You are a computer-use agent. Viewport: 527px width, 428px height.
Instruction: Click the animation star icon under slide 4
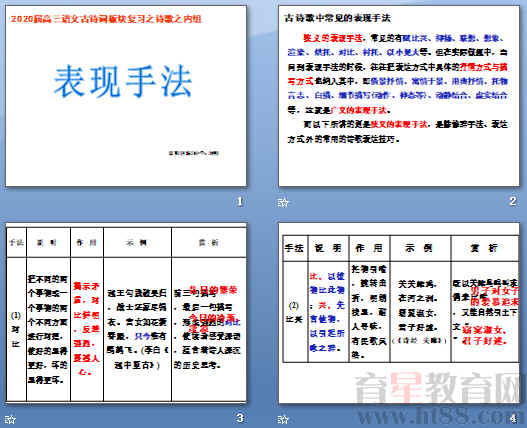click(283, 419)
